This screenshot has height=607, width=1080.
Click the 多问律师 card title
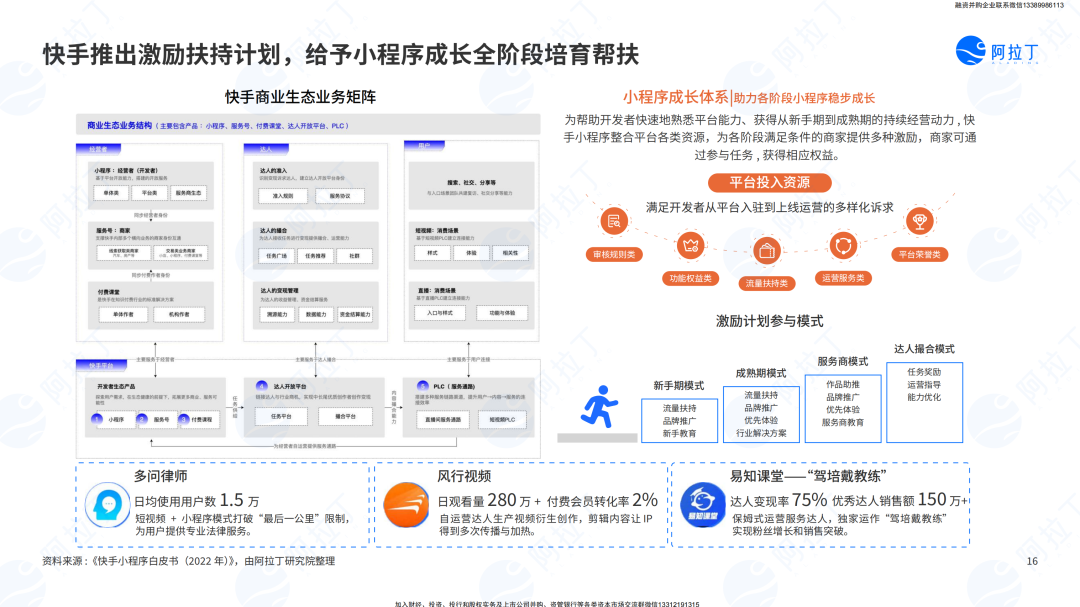click(x=160, y=476)
